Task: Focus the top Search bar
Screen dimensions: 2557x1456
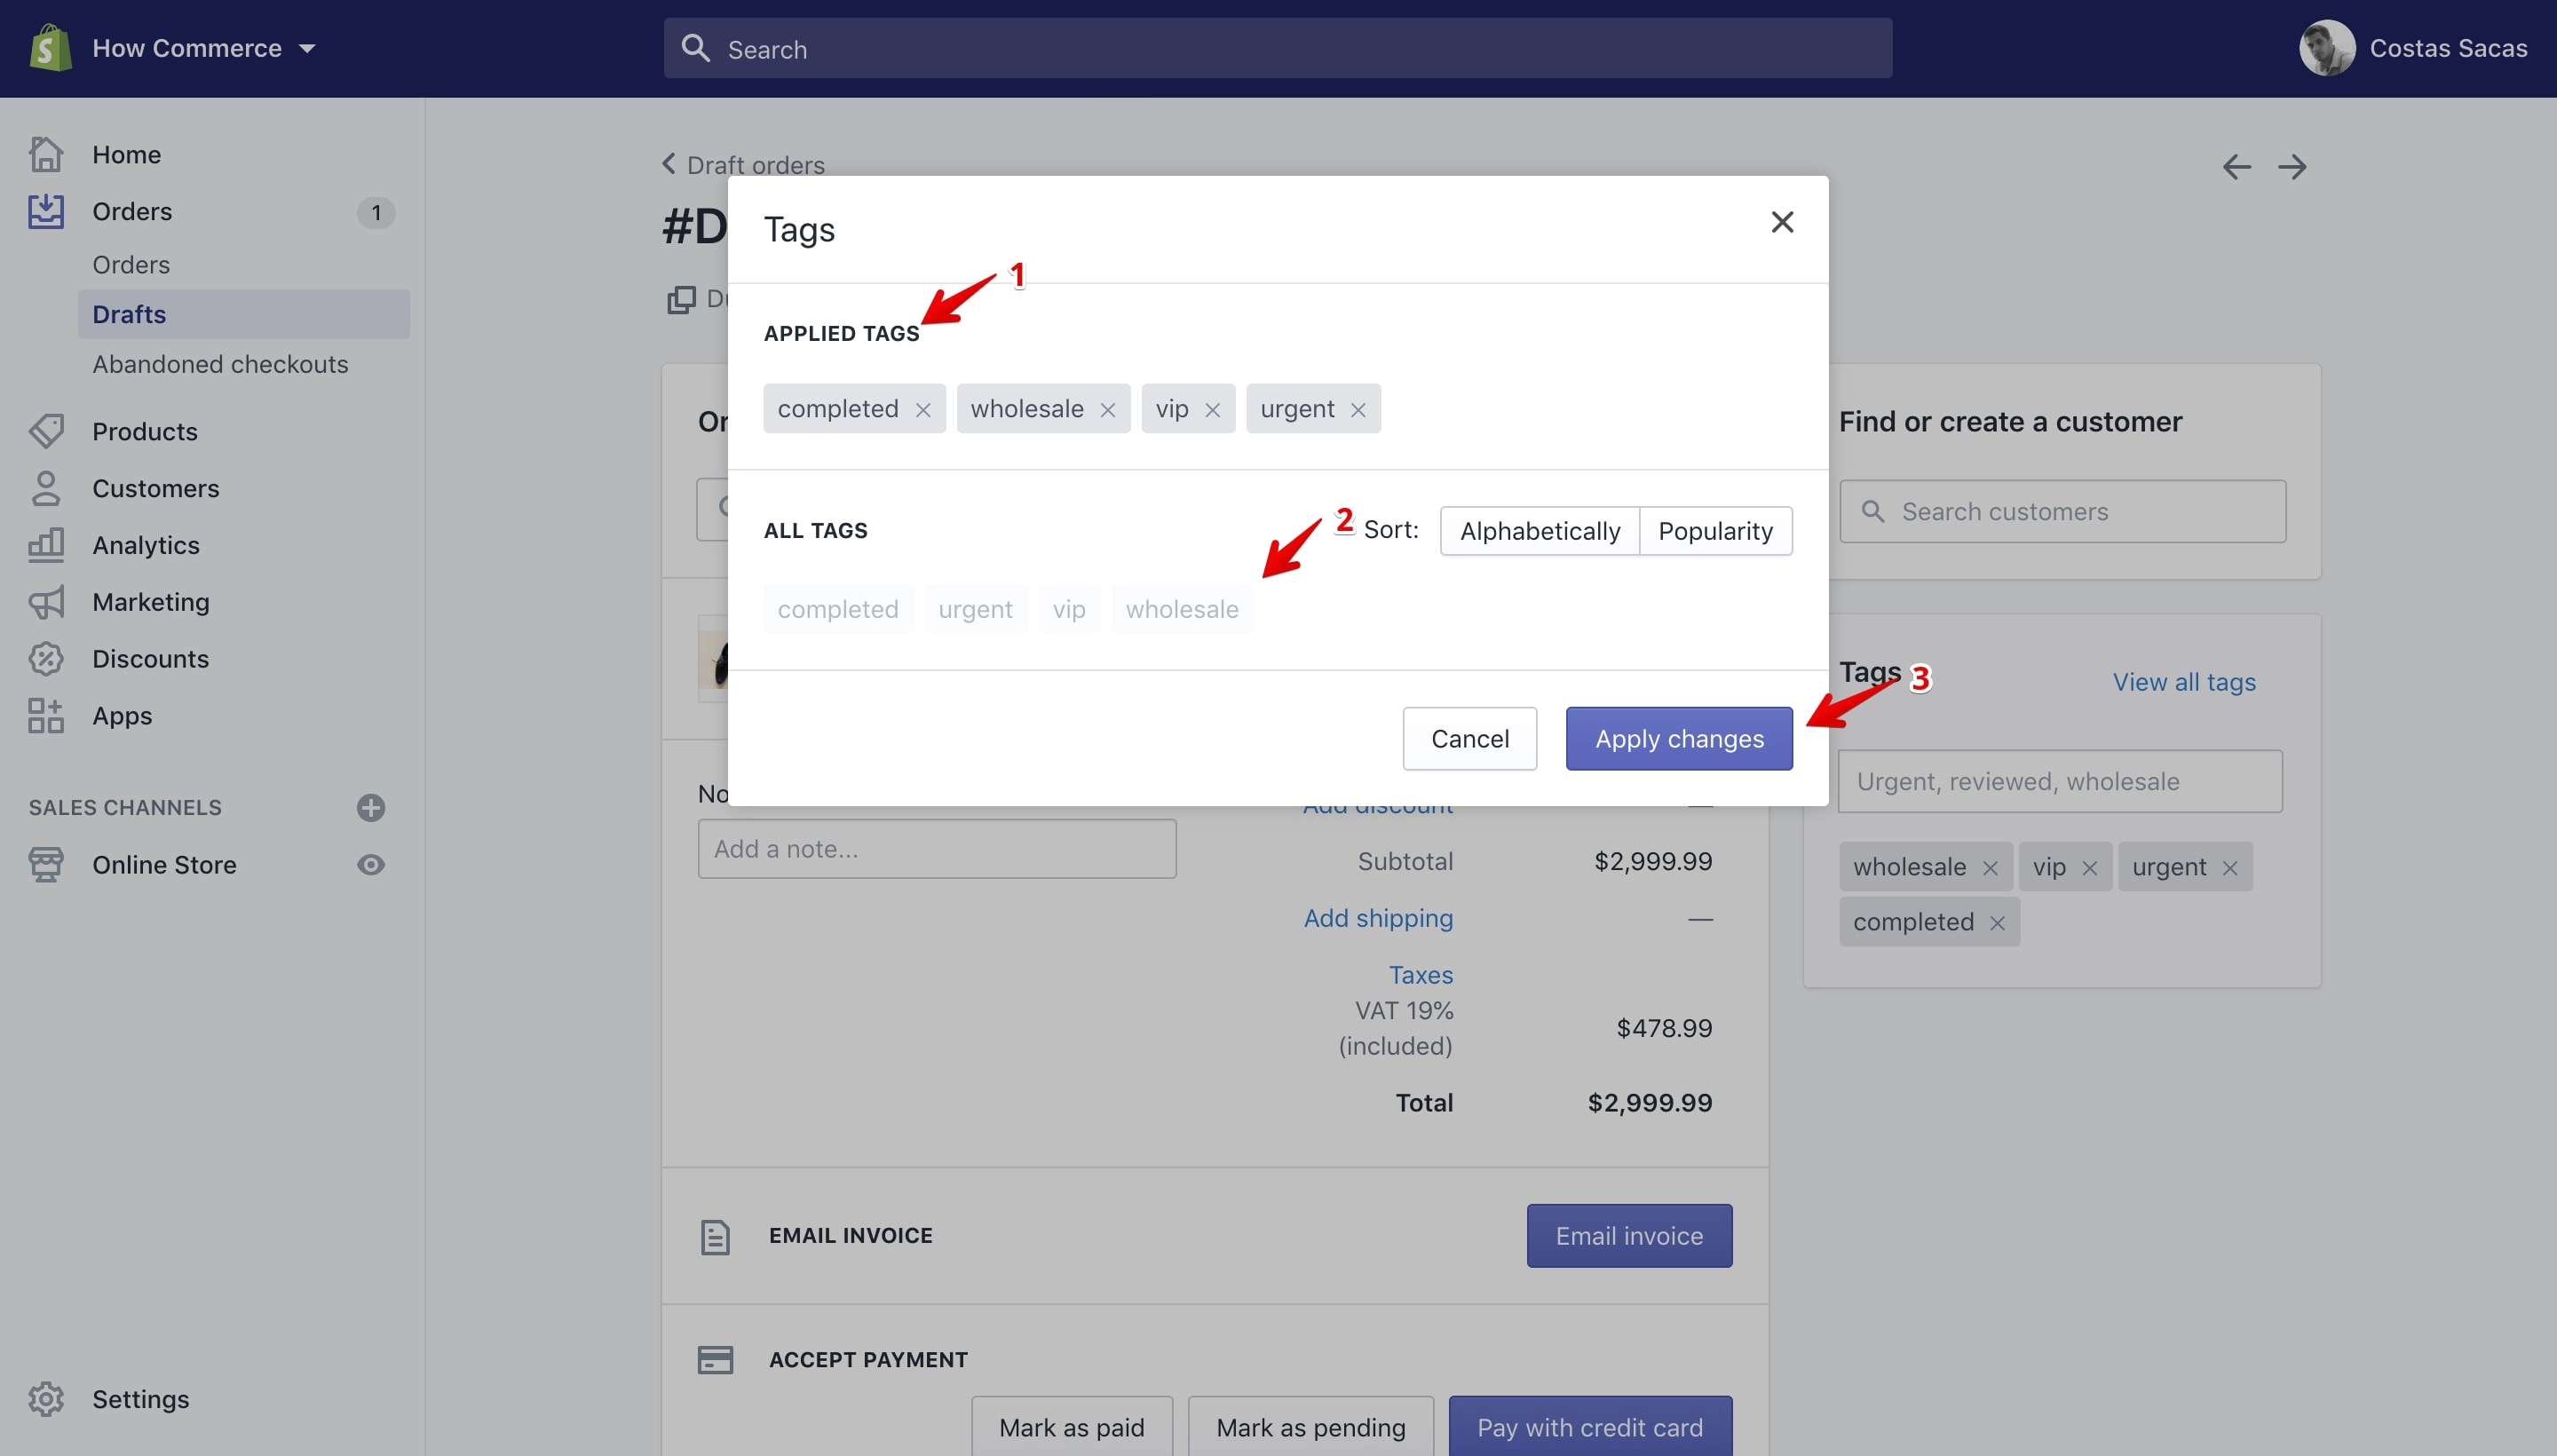Action: click(1277, 48)
